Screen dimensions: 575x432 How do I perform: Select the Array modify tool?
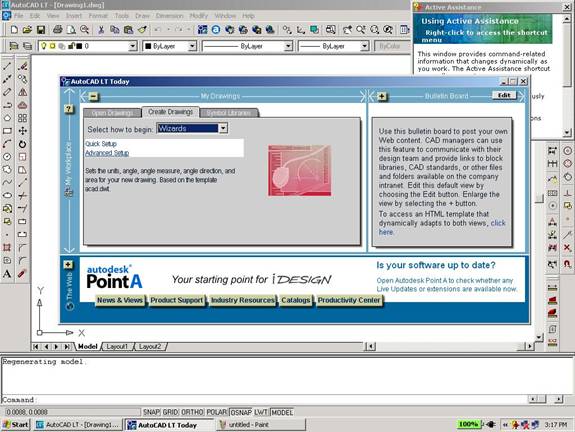point(22,118)
